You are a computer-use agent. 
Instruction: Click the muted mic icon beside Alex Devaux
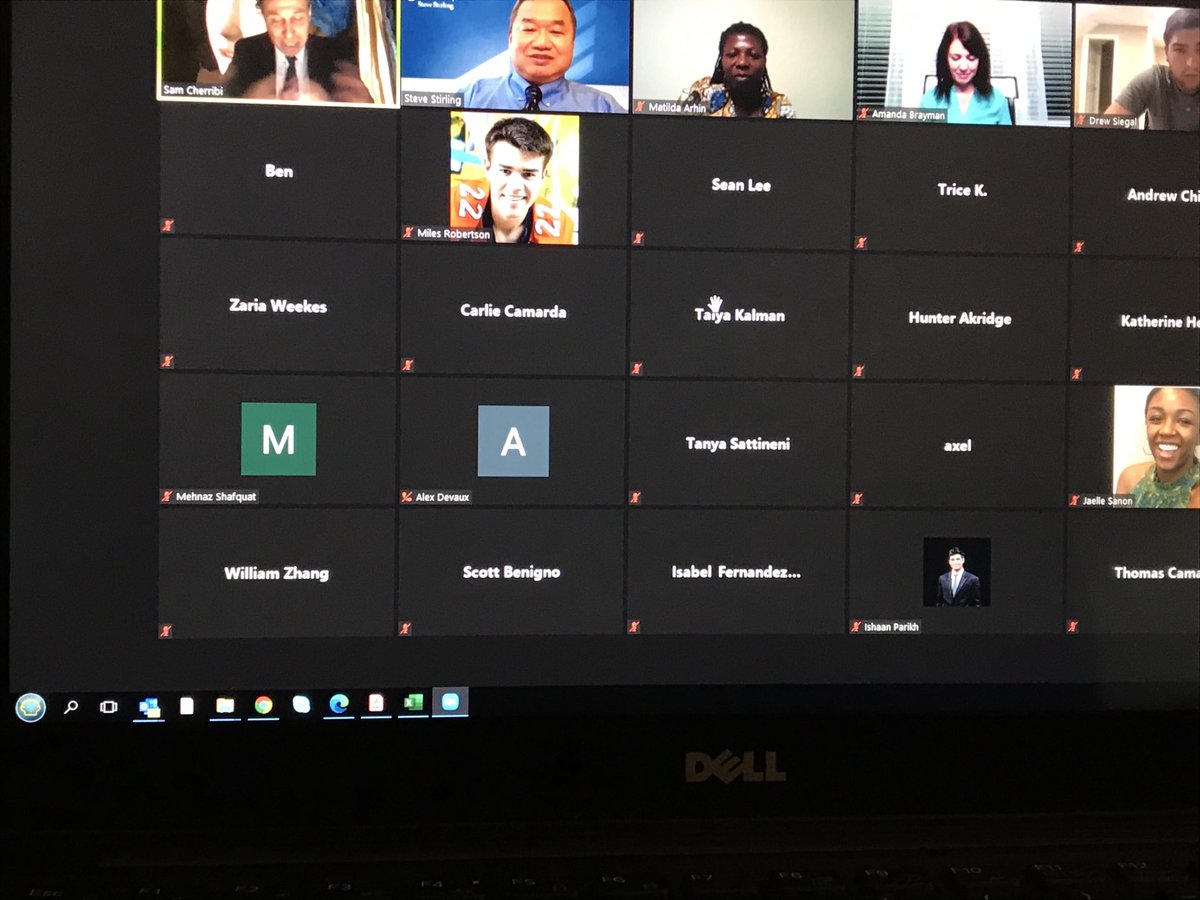click(x=407, y=497)
